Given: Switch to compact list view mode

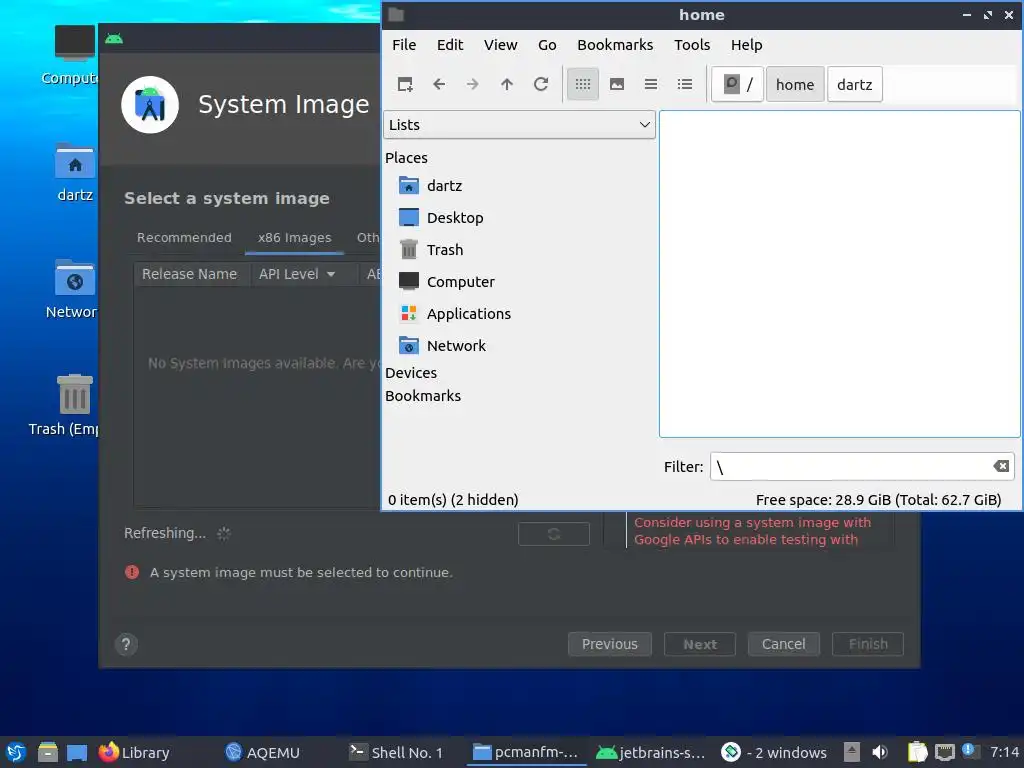Looking at the screenshot, I should [x=650, y=84].
